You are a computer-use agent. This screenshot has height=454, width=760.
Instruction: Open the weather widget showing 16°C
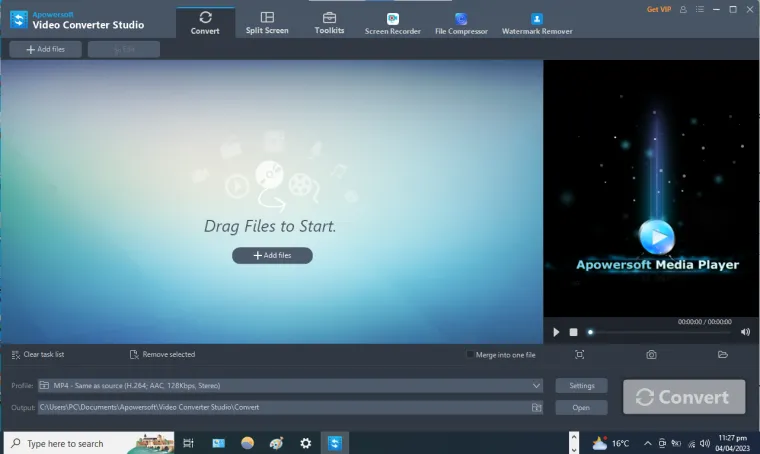coord(610,443)
